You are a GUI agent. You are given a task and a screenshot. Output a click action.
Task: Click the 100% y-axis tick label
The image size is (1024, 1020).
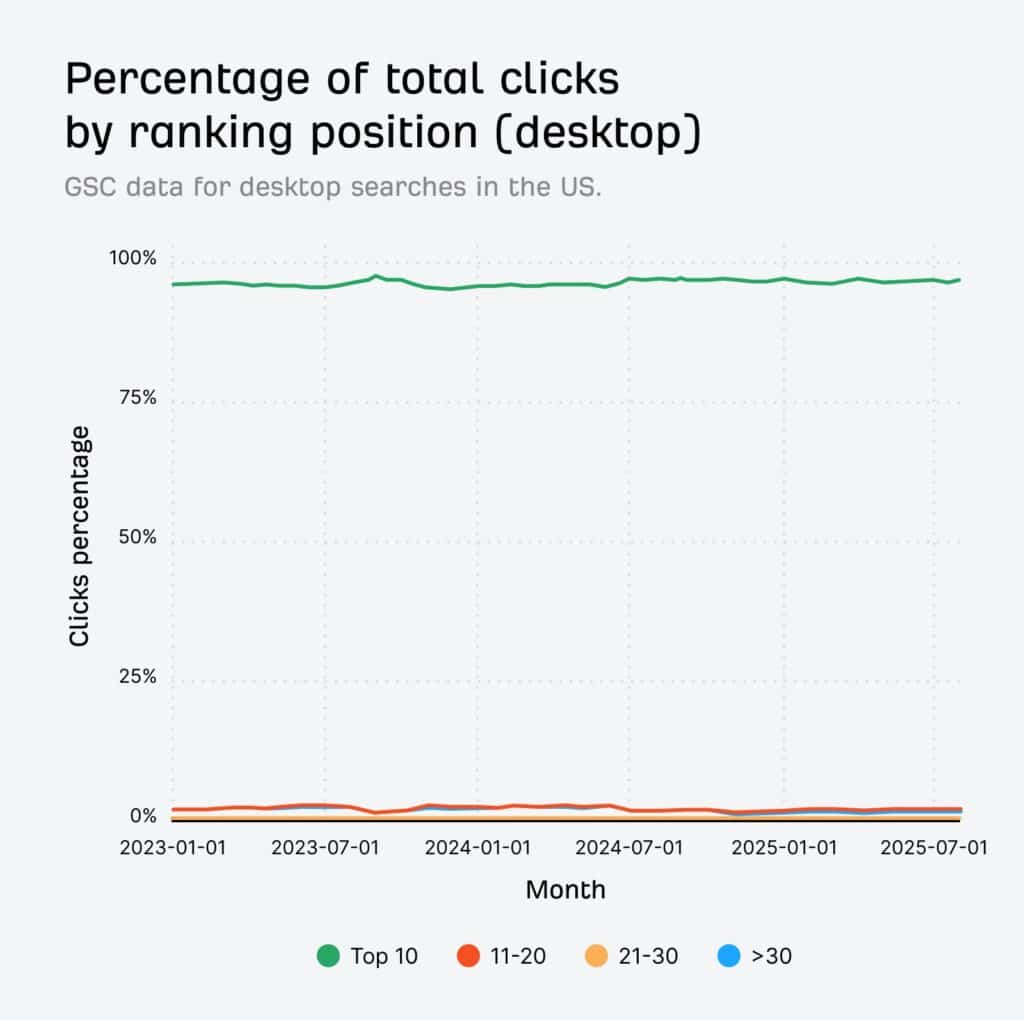(133, 258)
